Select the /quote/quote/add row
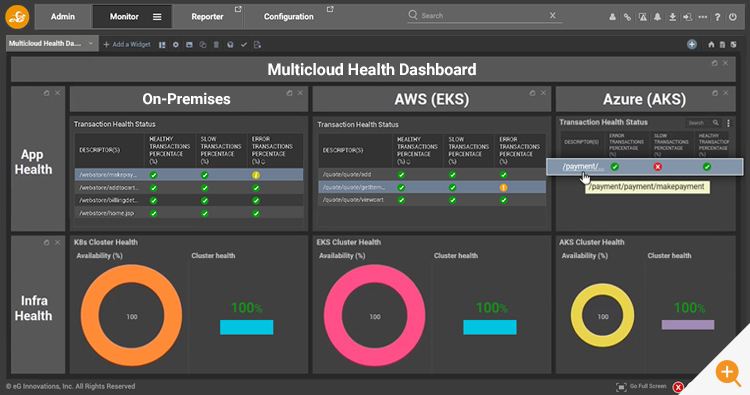Image resolution: width=750 pixels, height=395 pixels. [x=432, y=175]
